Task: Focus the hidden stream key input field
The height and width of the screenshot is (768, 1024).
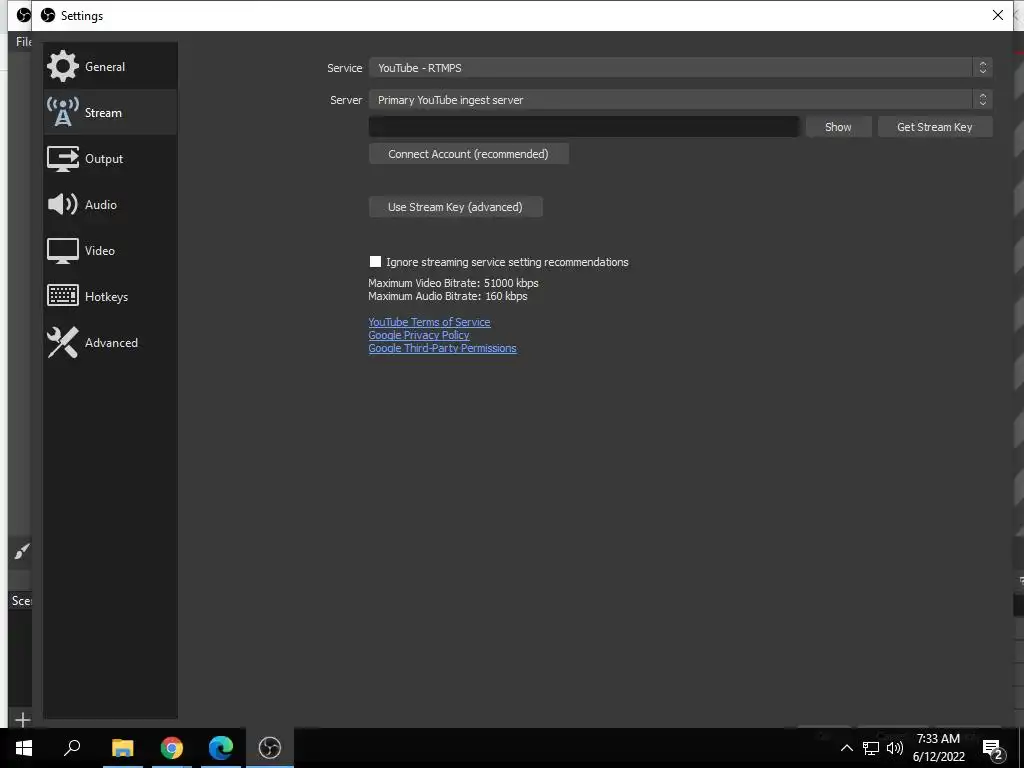Action: tap(584, 127)
